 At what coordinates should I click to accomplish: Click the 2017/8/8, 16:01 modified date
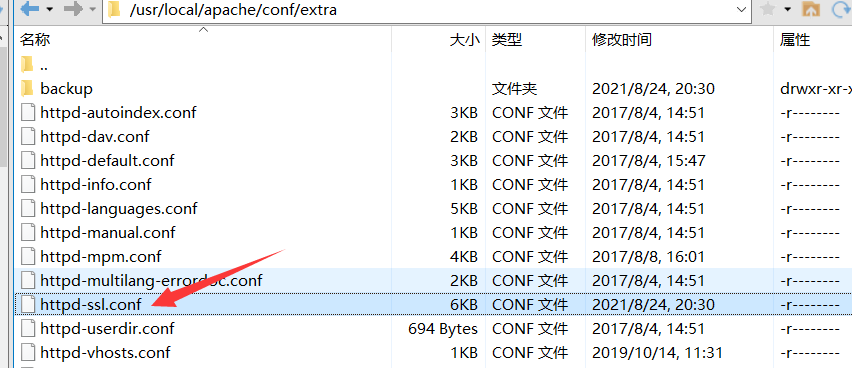[x=648, y=257]
